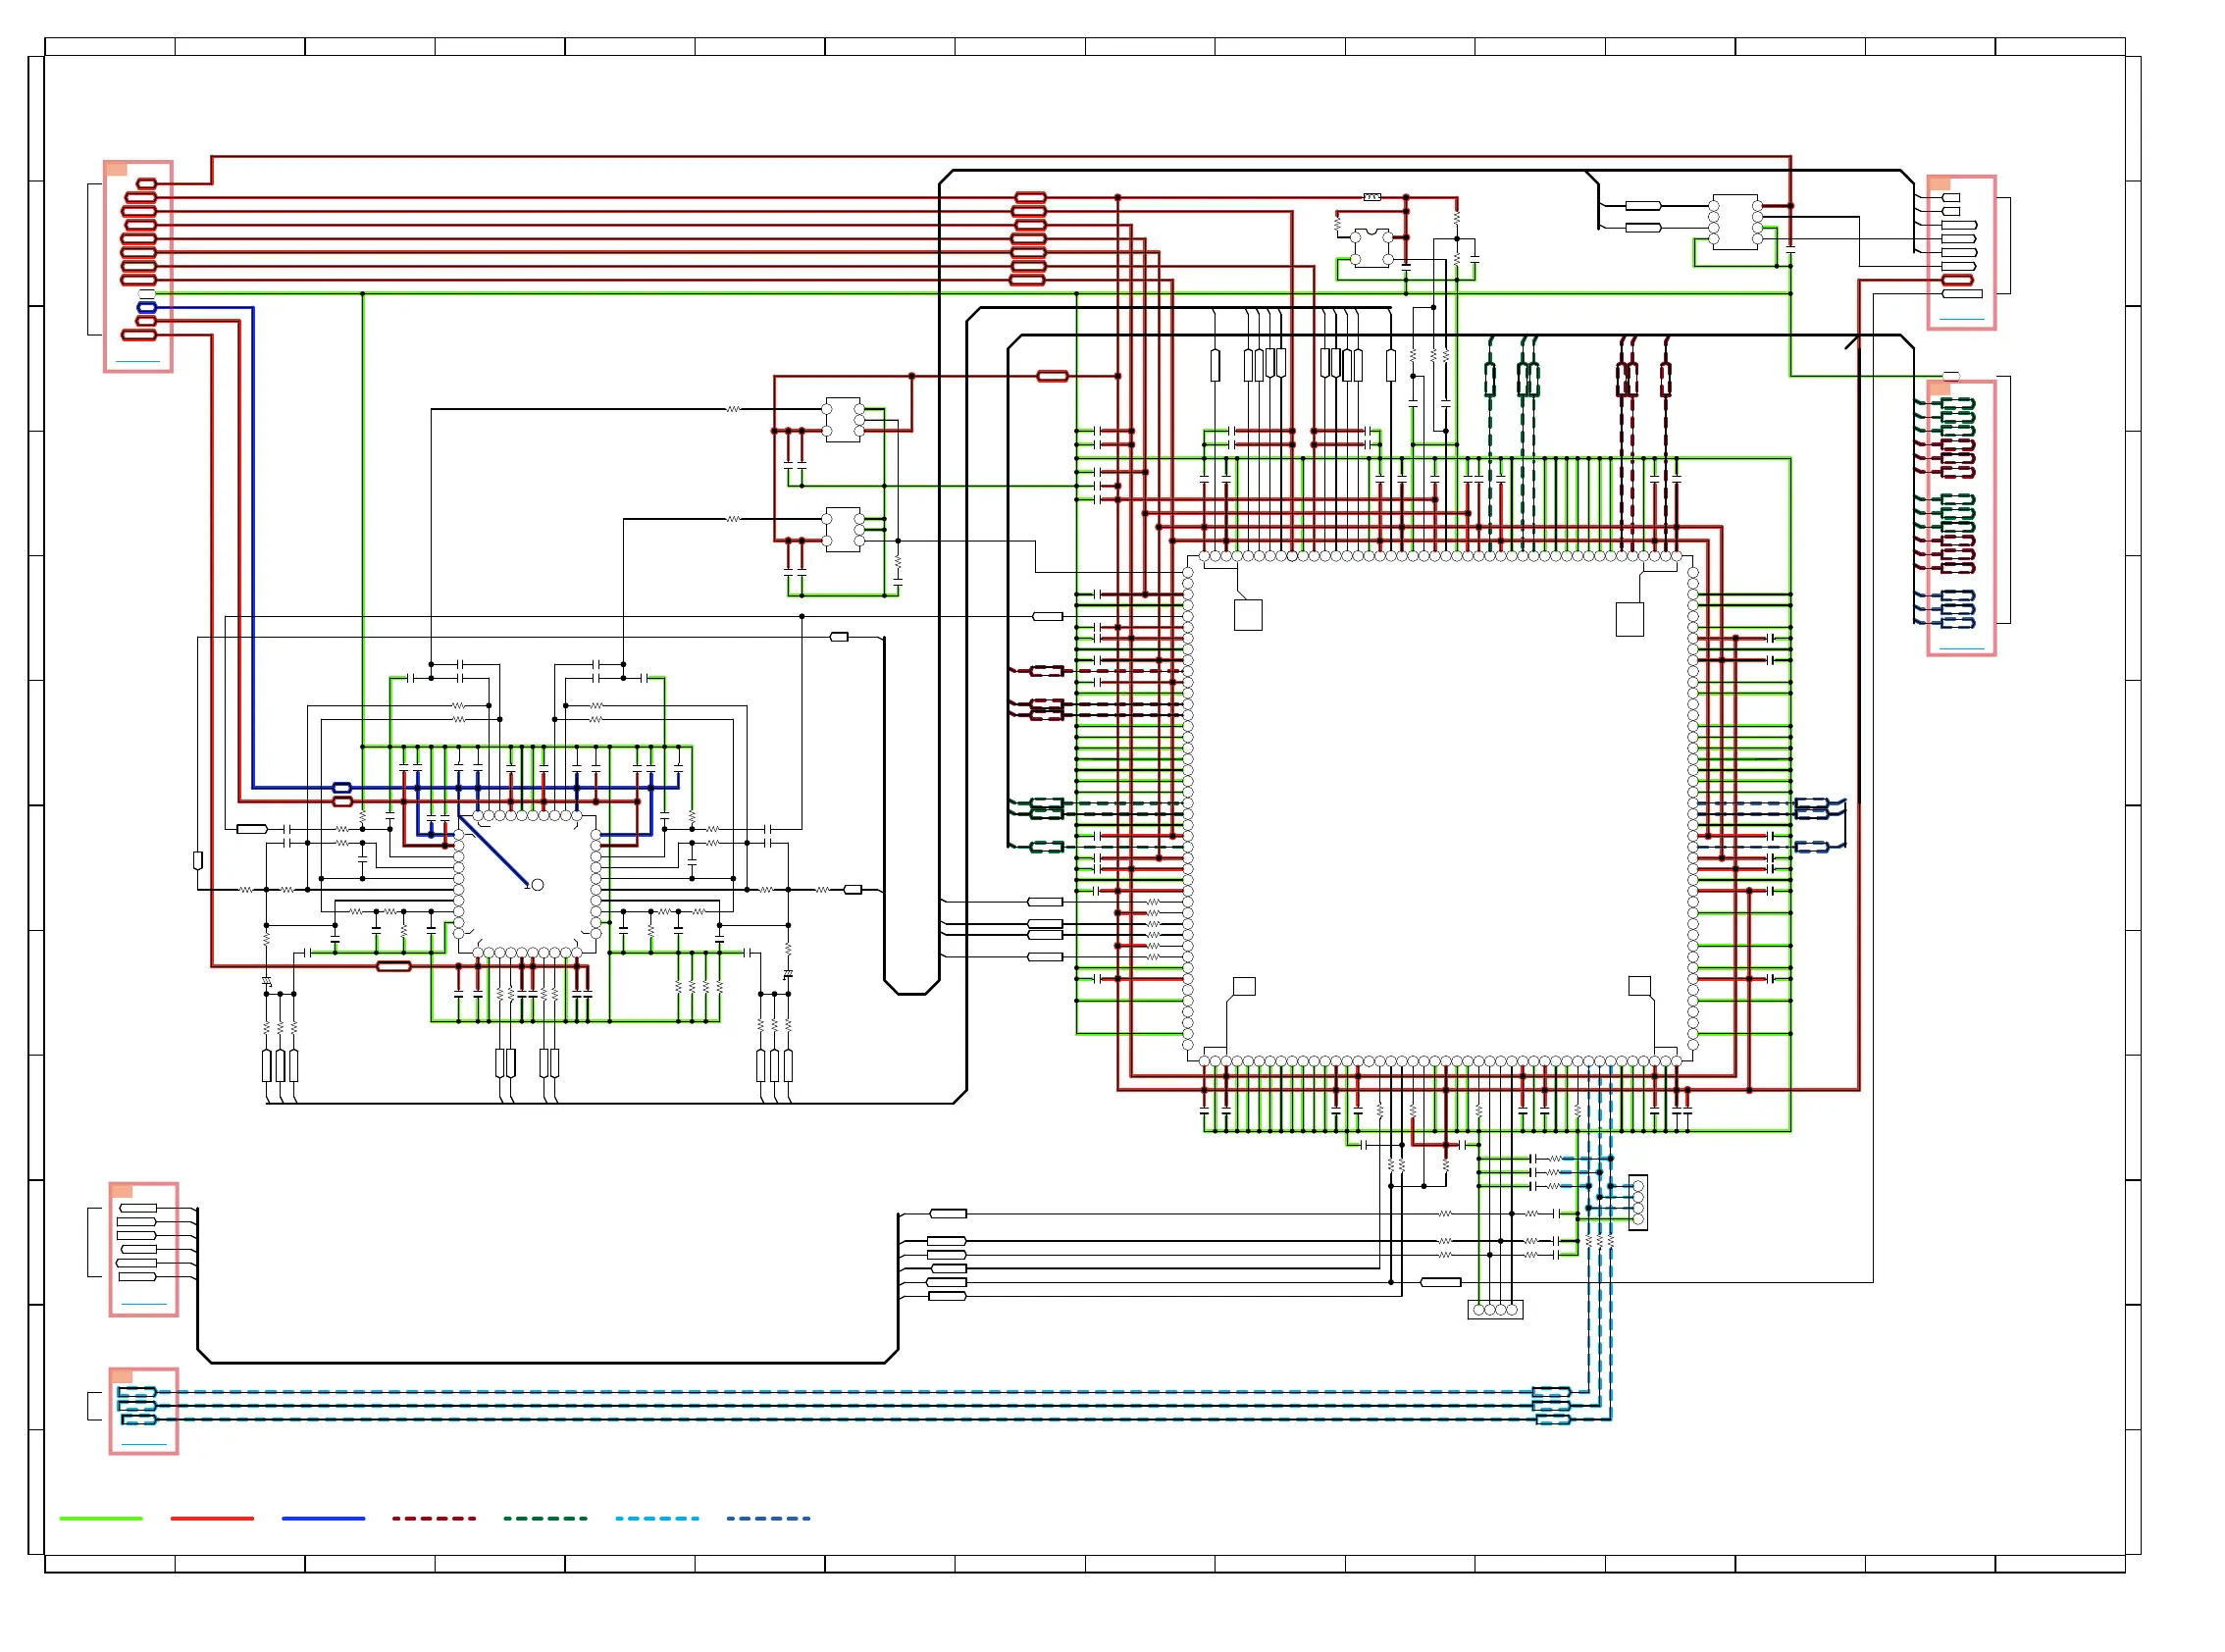The height and width of the screenshot is (1652, 2225).
Task: Click the cyan underline link in bottom-left cyan-dashed connector block
Action: 144,1445
